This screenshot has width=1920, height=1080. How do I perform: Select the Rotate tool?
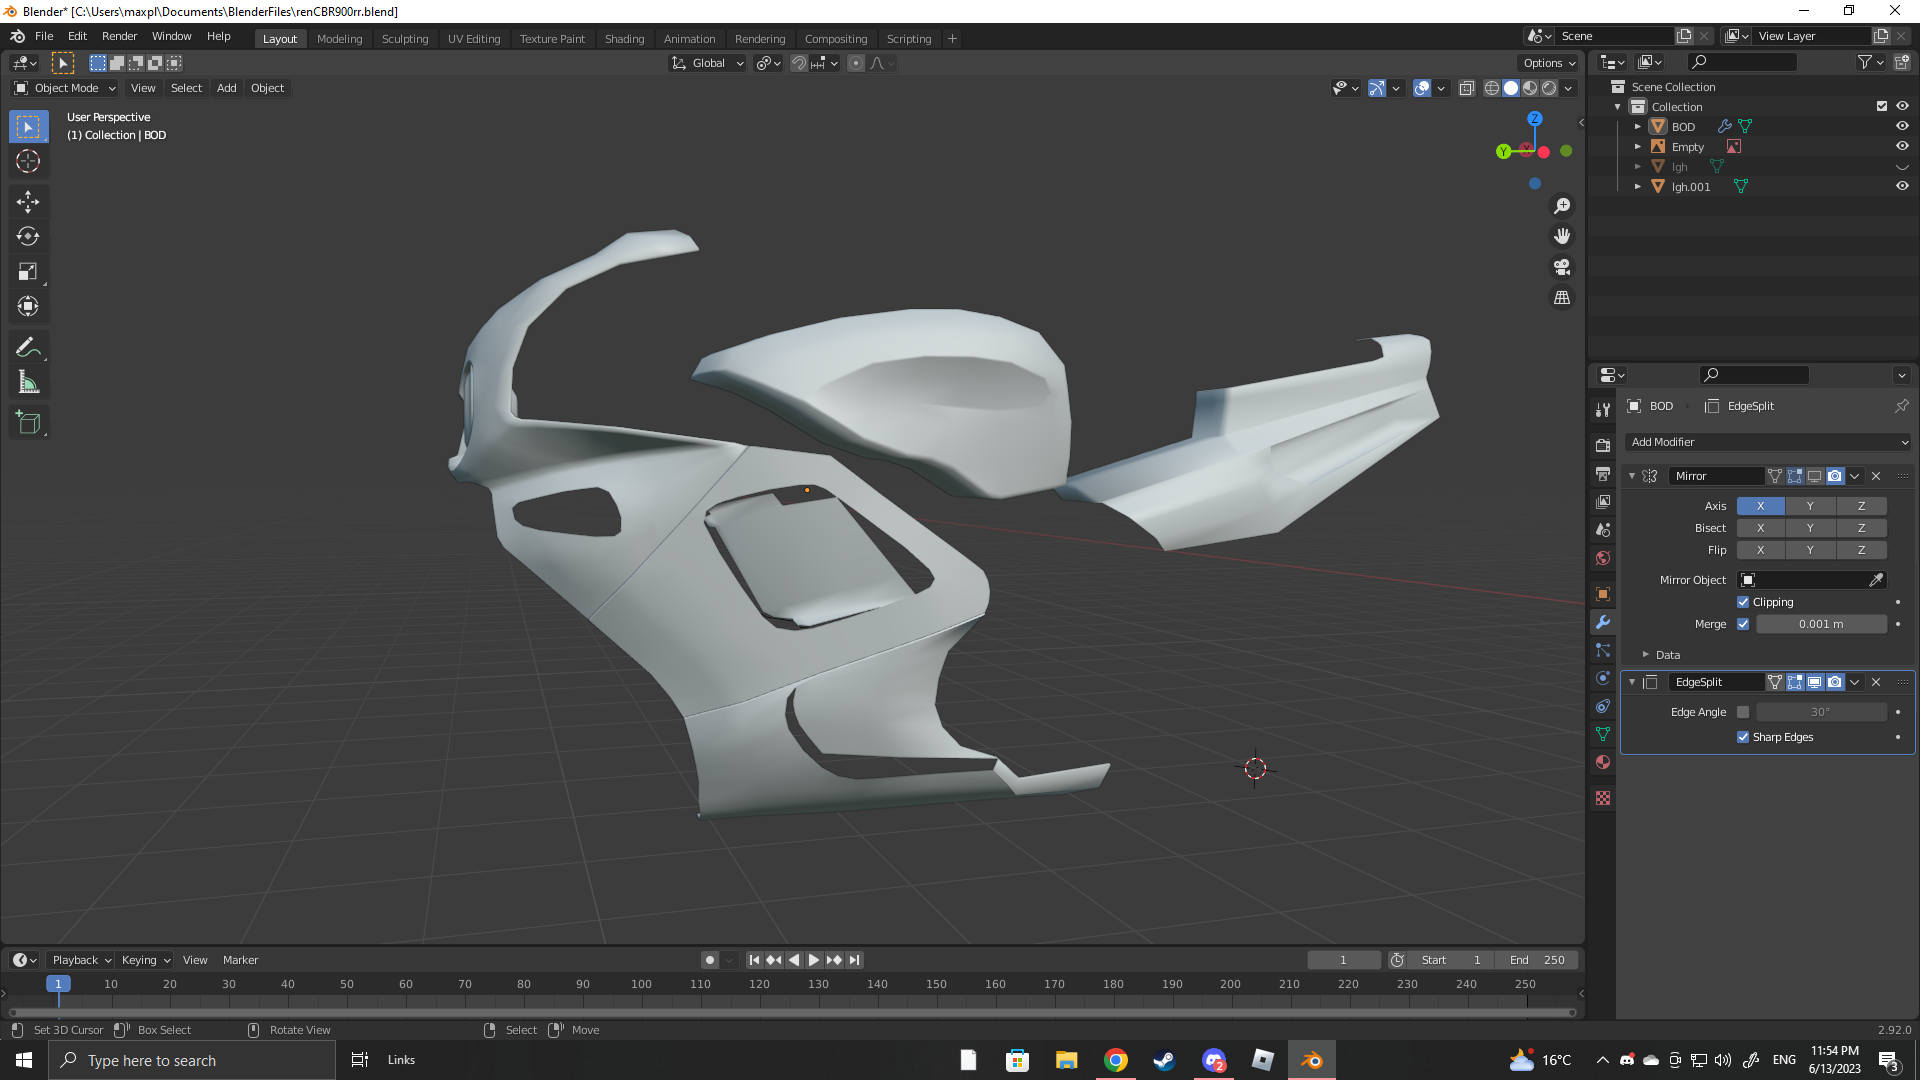pos(28,237)
